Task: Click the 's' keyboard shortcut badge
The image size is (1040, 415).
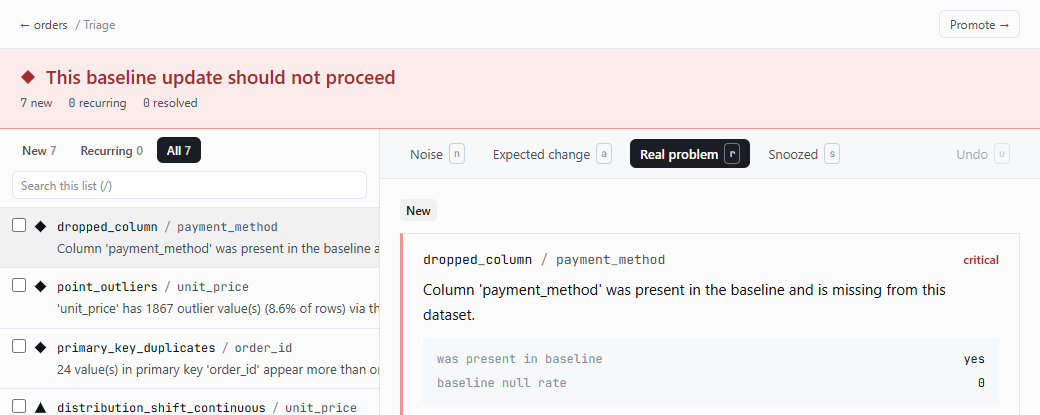Action: 832,154
